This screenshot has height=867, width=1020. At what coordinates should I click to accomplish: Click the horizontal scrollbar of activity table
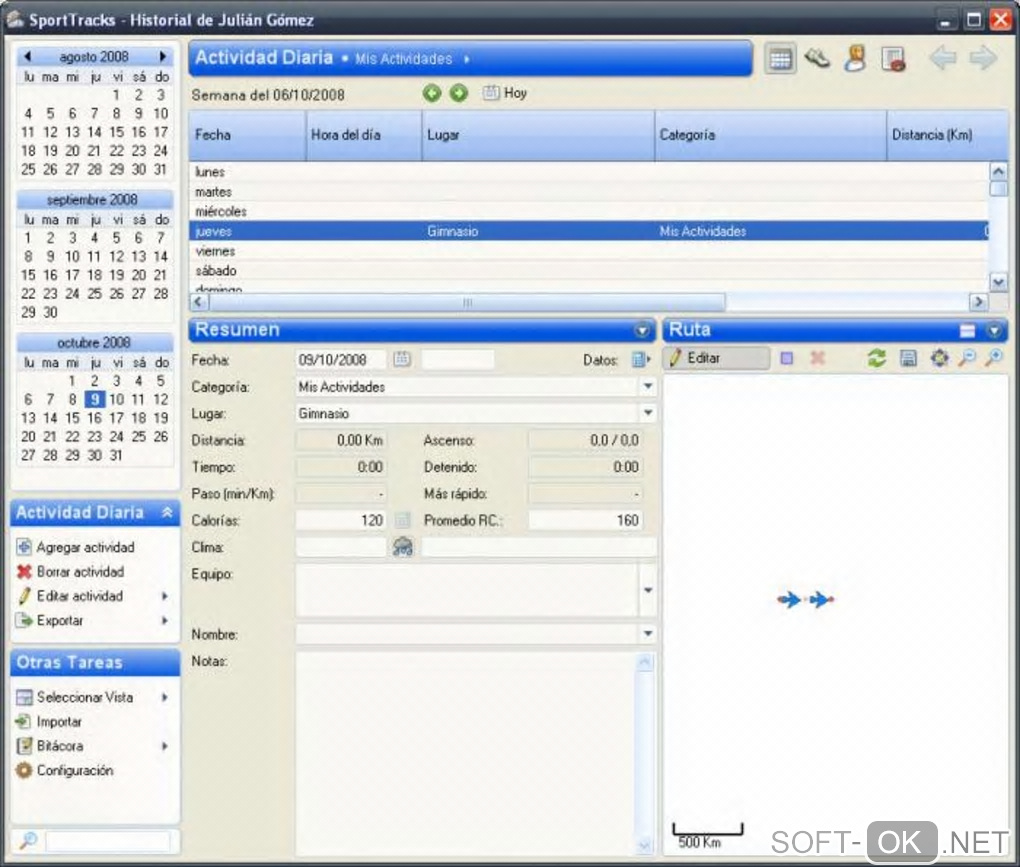(x=467, y=302)
